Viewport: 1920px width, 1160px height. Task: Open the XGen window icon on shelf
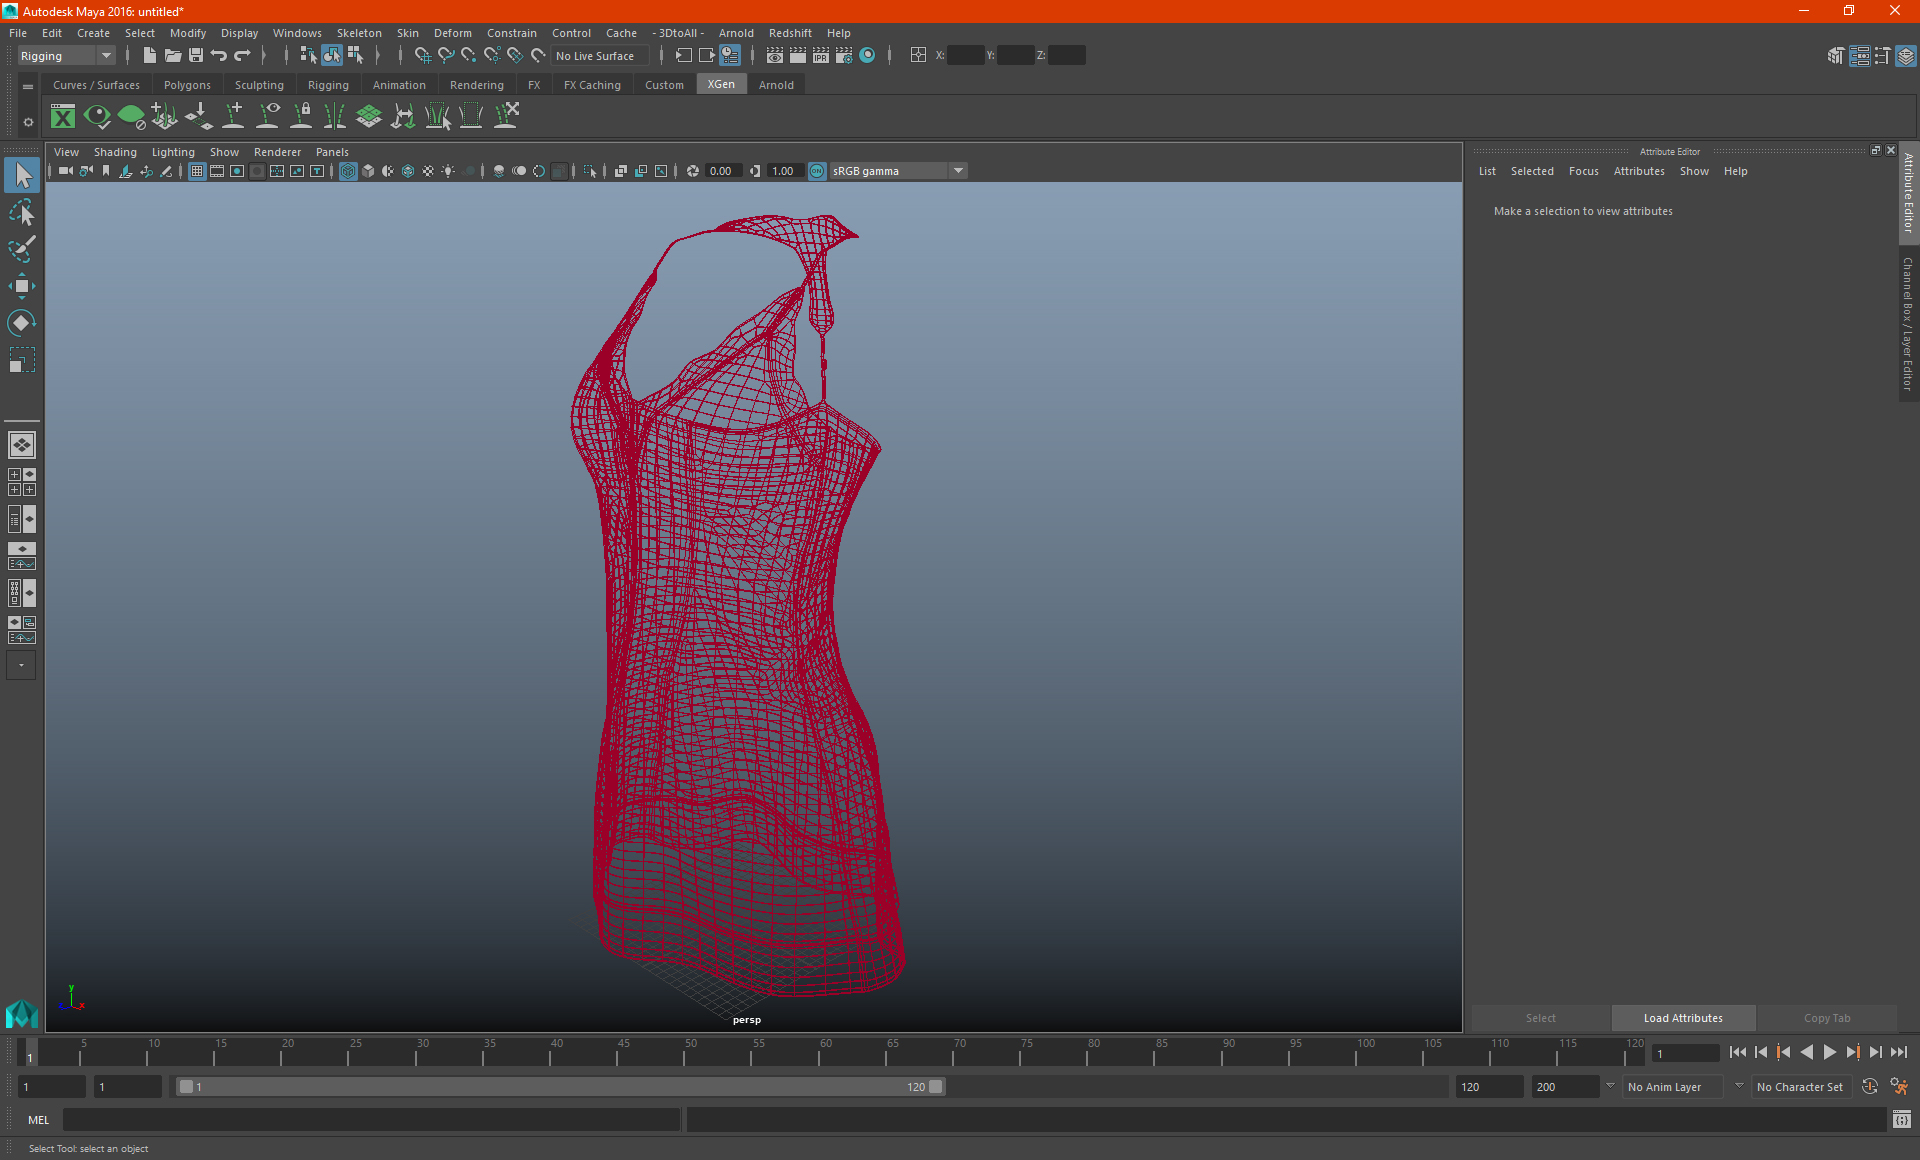tap(63, 117)
